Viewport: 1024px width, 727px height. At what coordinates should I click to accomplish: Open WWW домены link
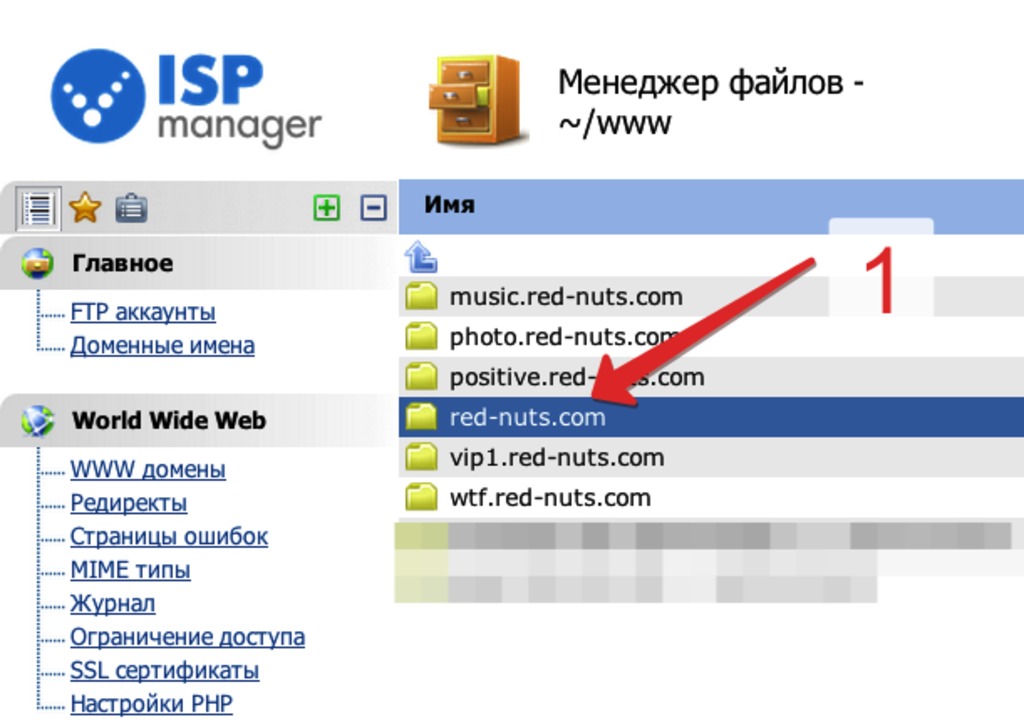coord(148,470)
